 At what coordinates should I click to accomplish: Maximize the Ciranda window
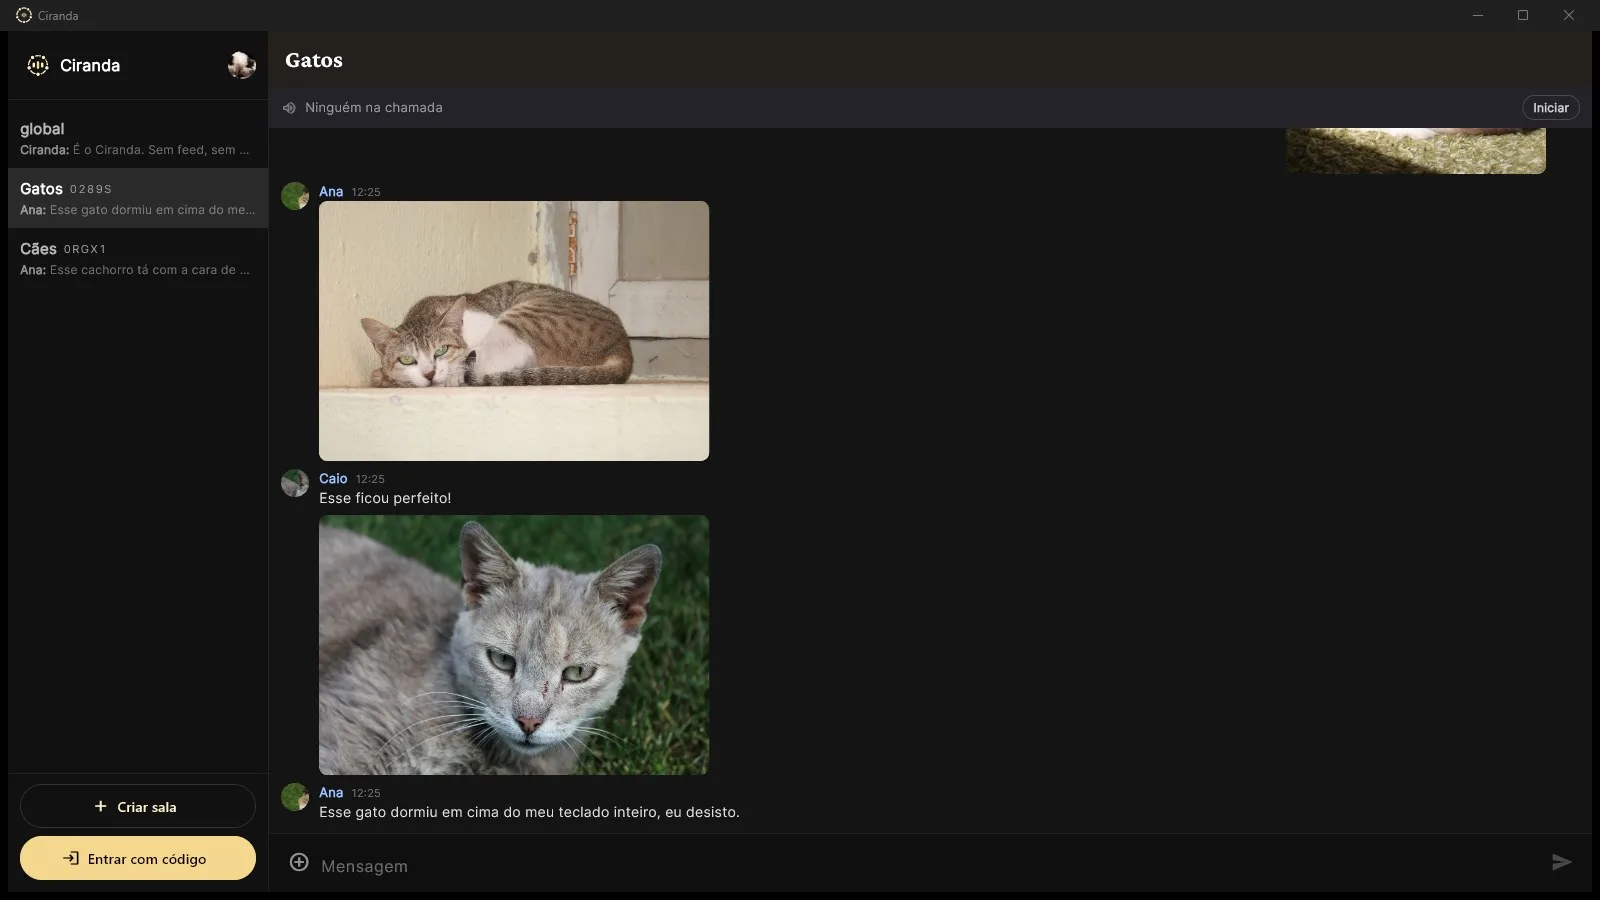tap(1523, 15)
